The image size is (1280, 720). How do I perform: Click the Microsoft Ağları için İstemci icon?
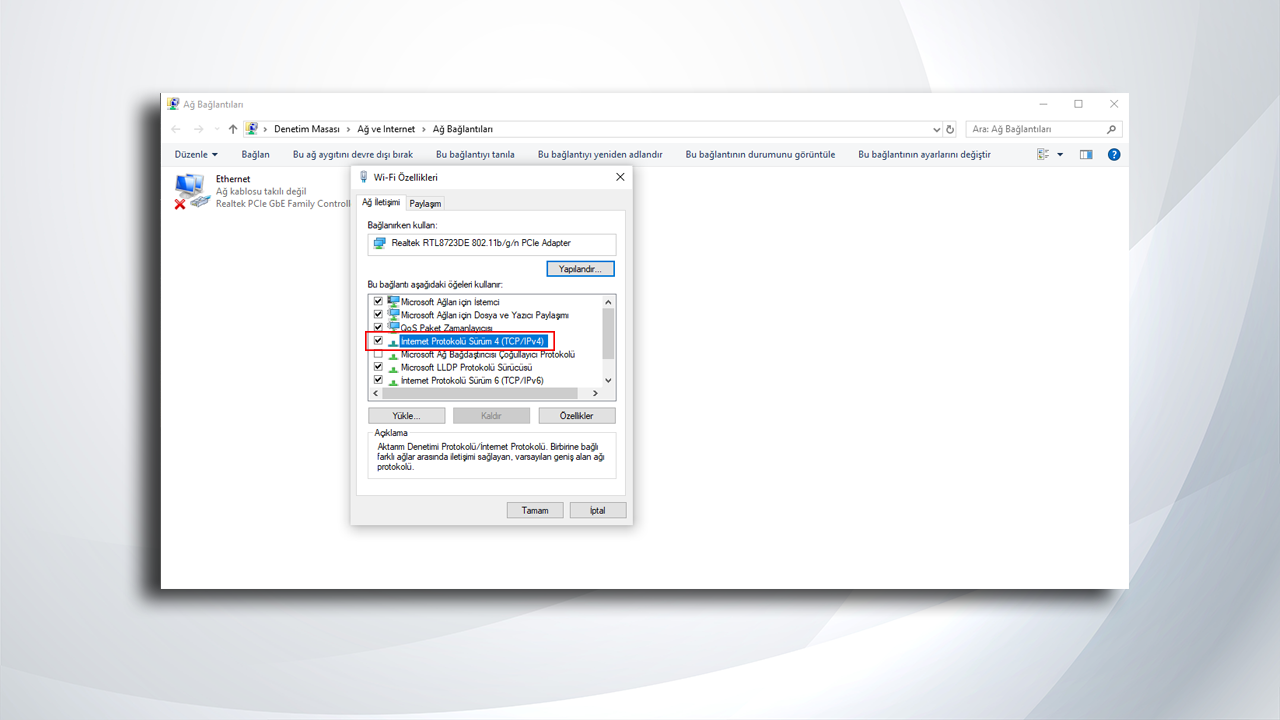click(x=393, y=302)
